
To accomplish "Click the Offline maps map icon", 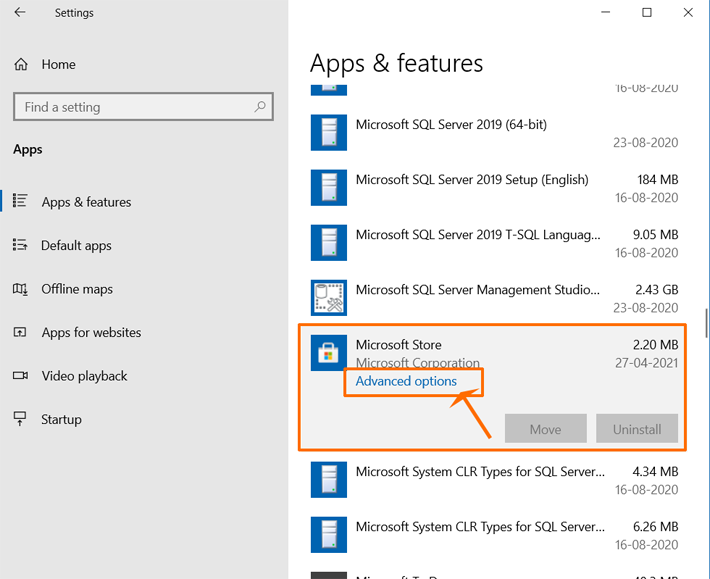I will 20,289.
